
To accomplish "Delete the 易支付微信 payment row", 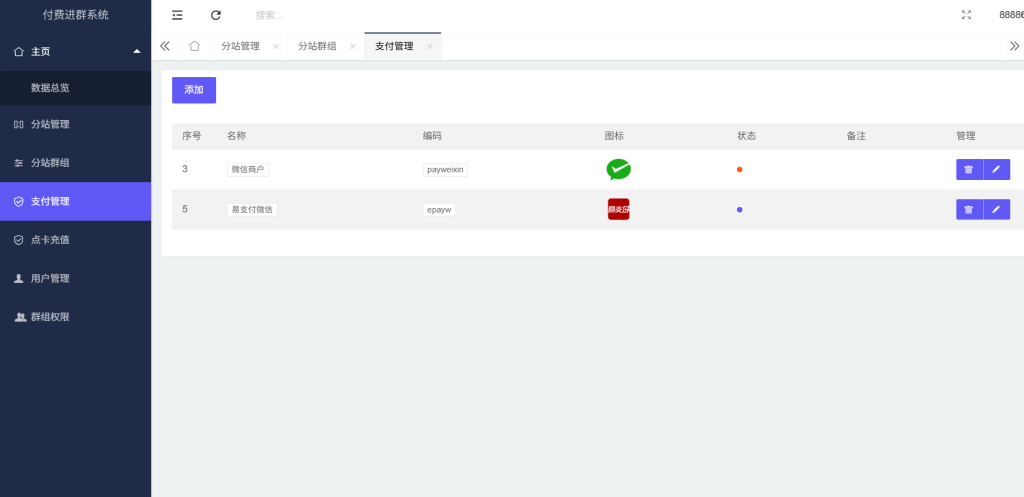I will tap(969, 209).
